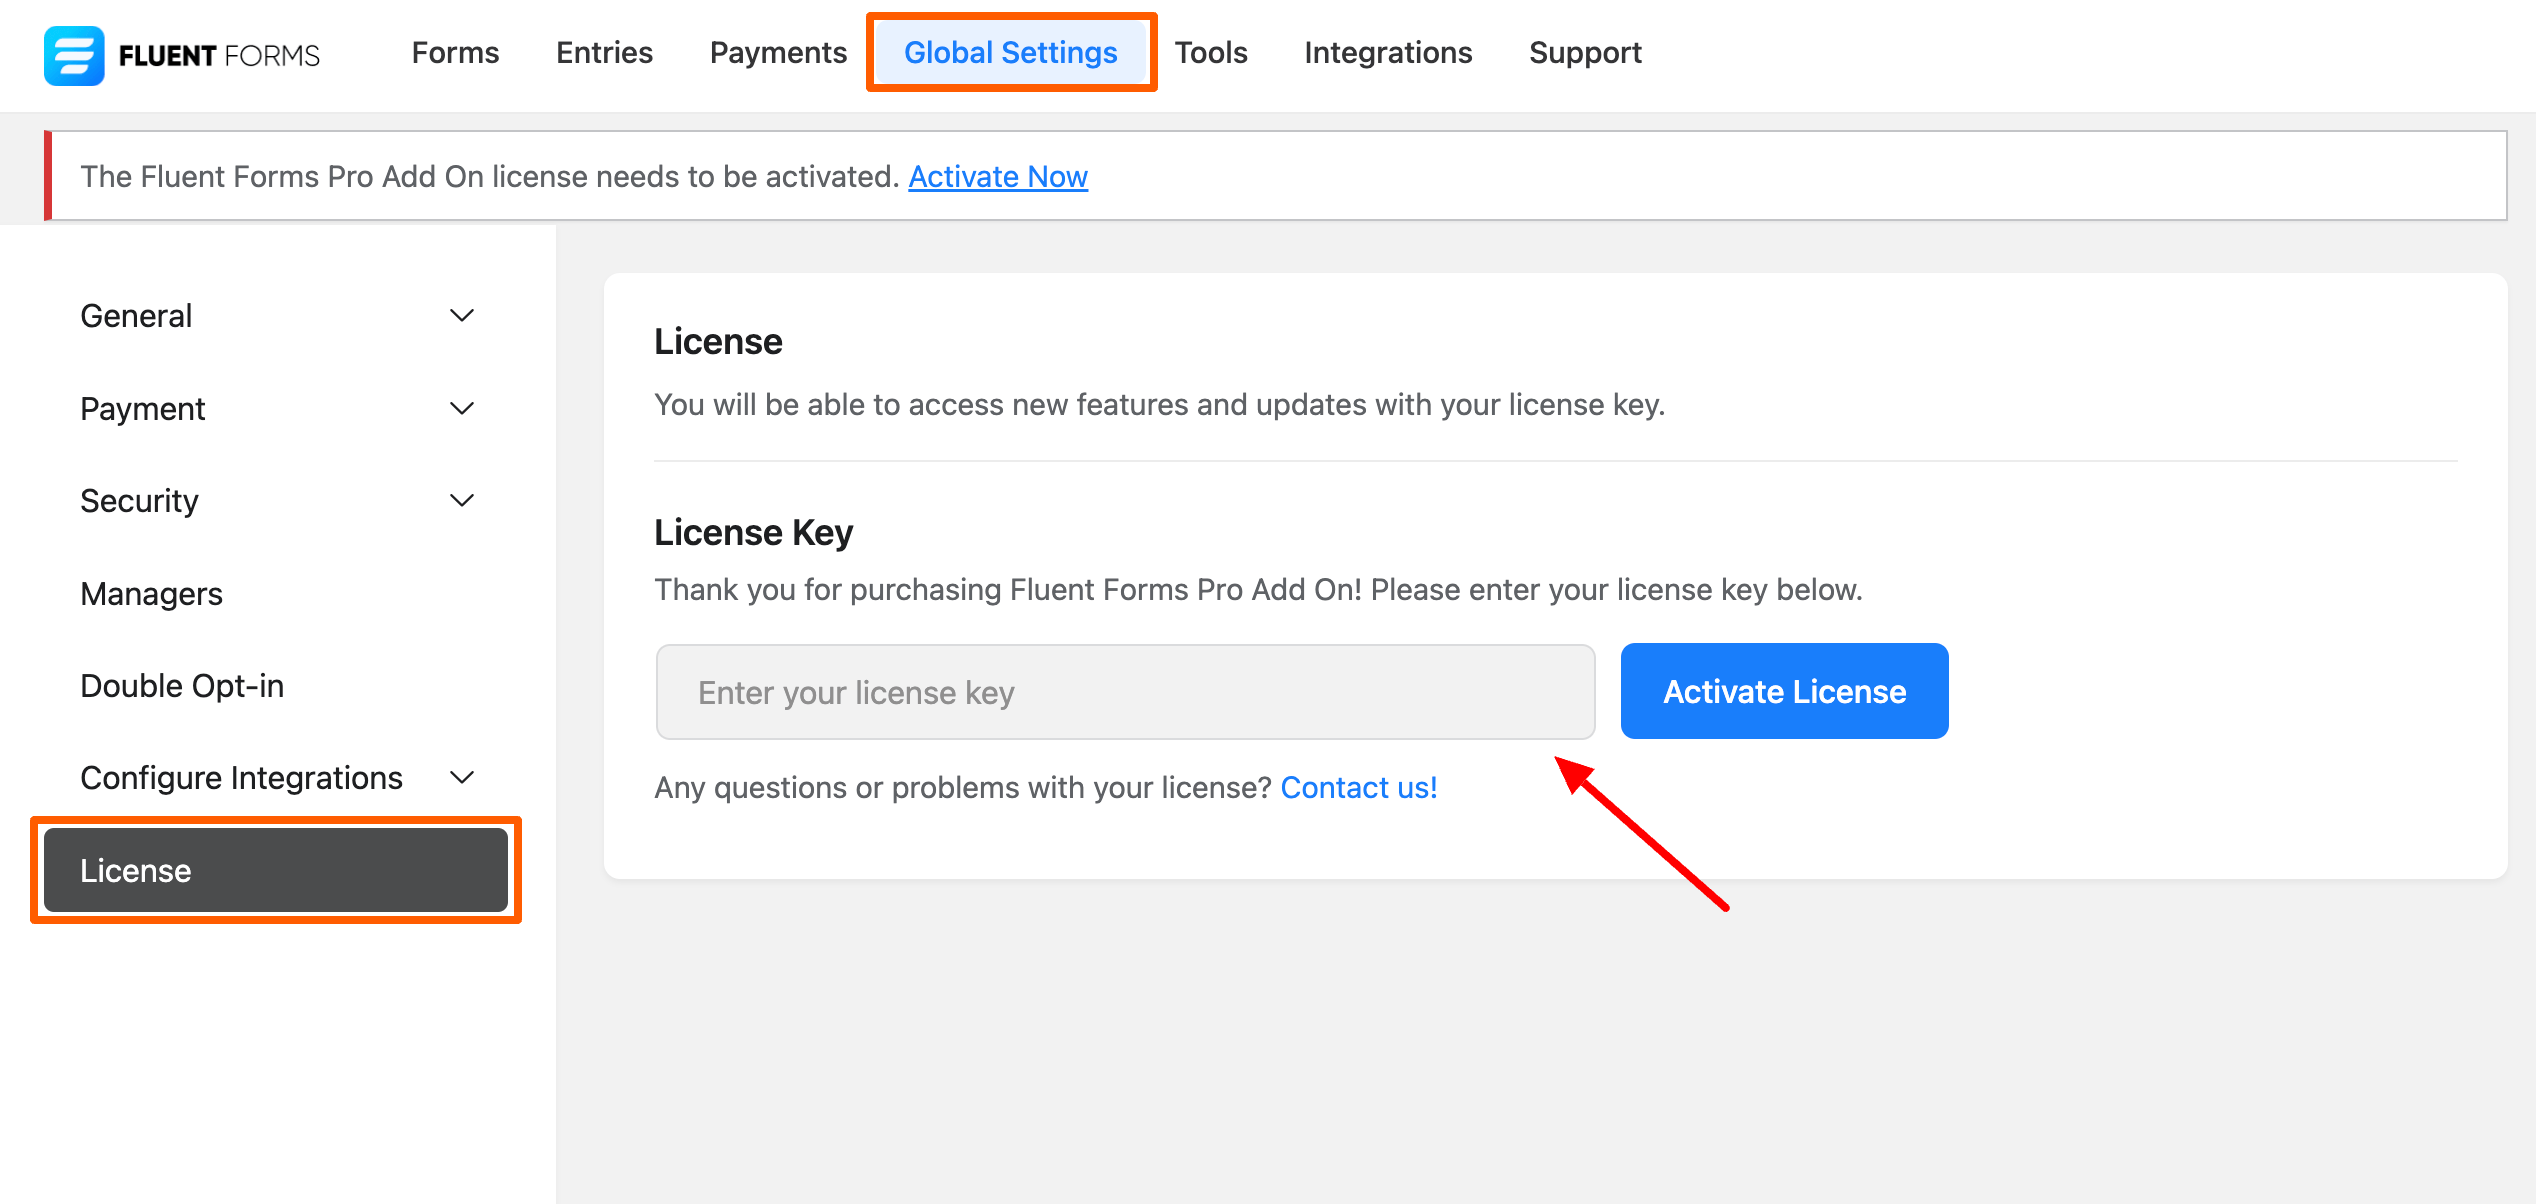
Task: Open the Support page
Action: pyautogui.click(x=1585, y=53)
